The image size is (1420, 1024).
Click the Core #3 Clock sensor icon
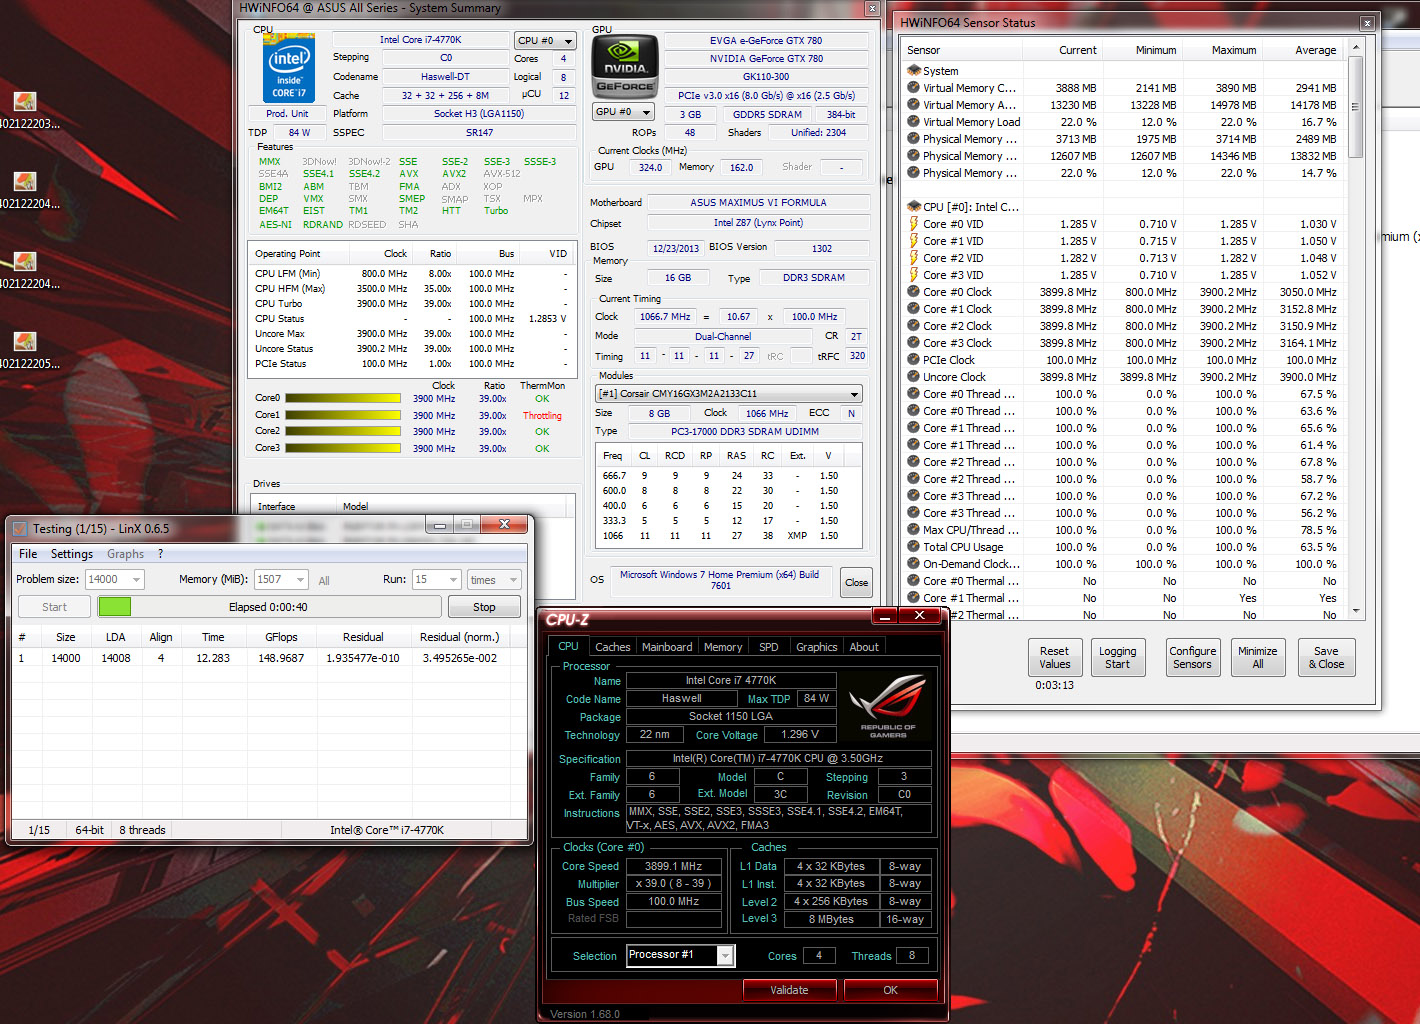tap(913, 343)
